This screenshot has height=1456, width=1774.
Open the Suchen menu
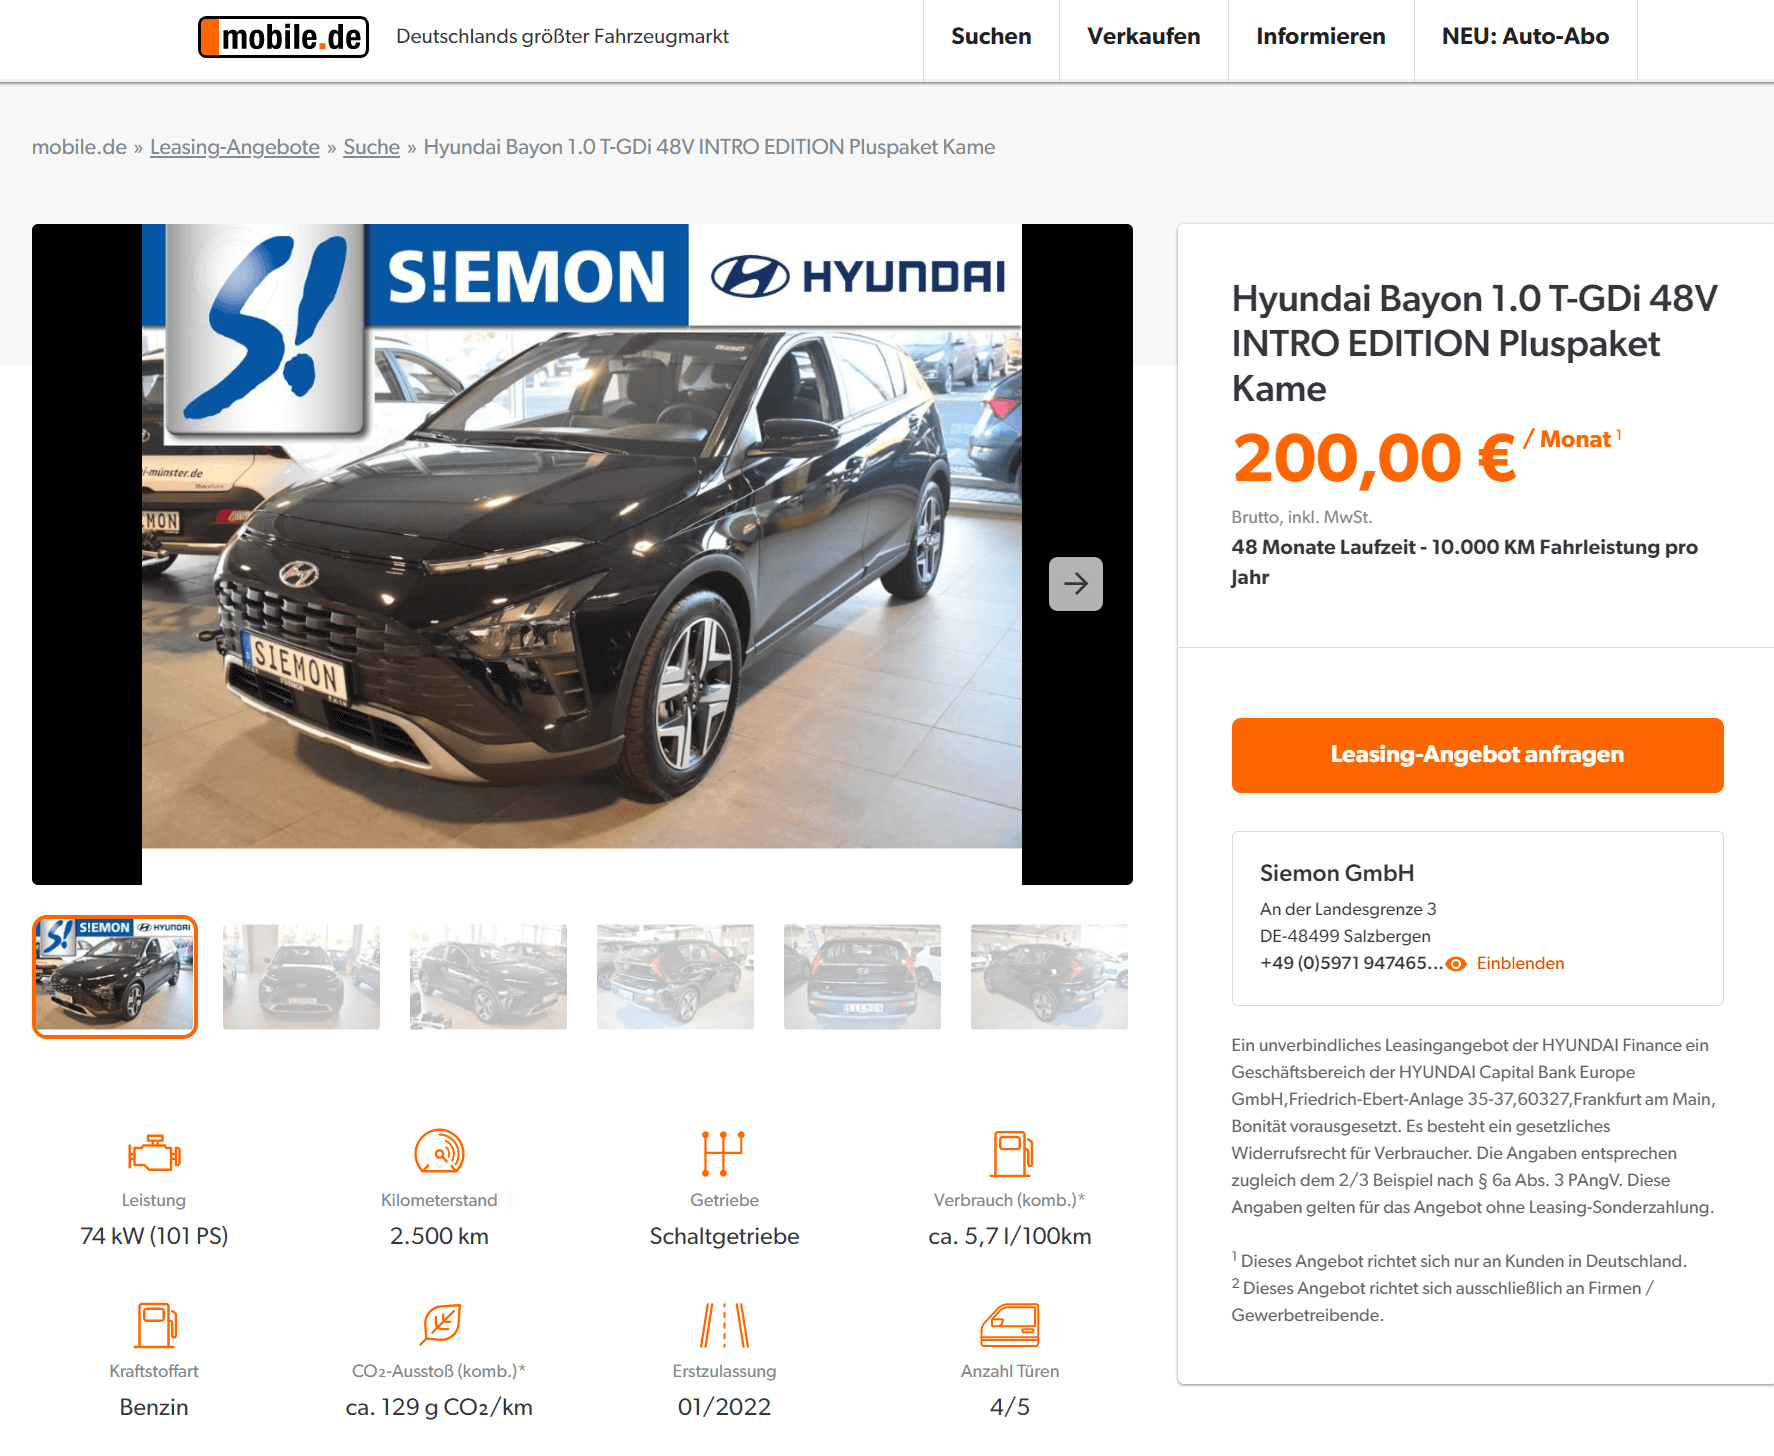[991, 37]
